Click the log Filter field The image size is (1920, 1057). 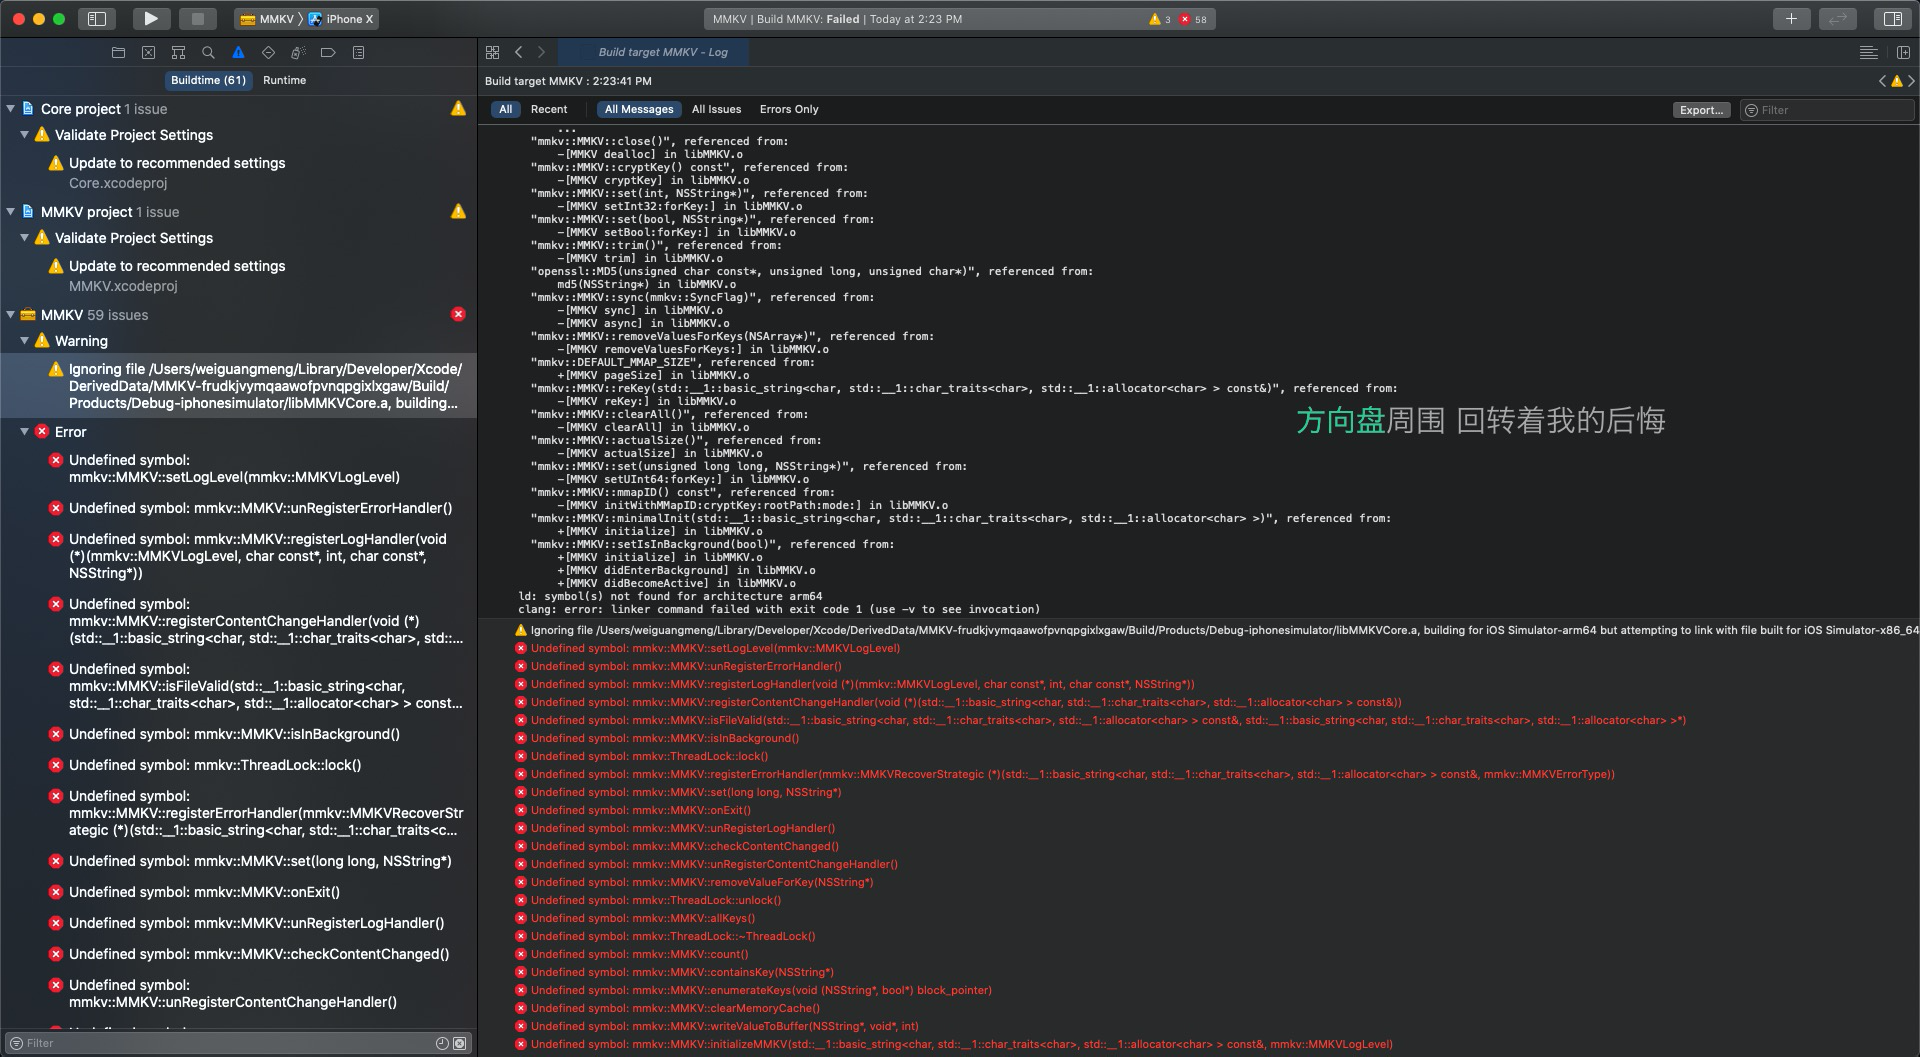tap(1827, 110)
